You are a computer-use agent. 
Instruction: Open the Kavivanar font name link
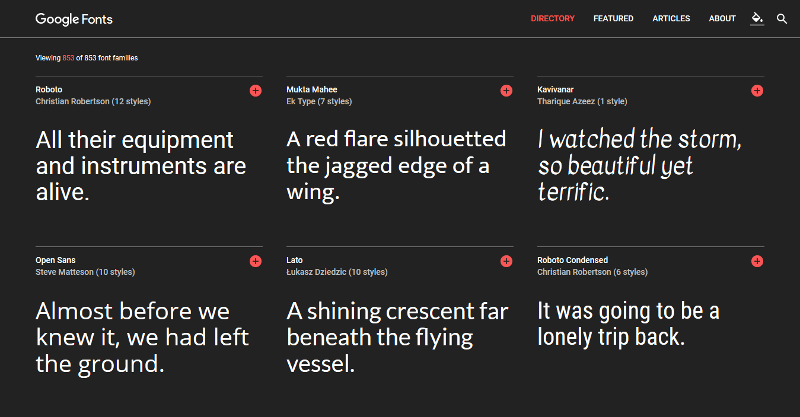[555, 89]
